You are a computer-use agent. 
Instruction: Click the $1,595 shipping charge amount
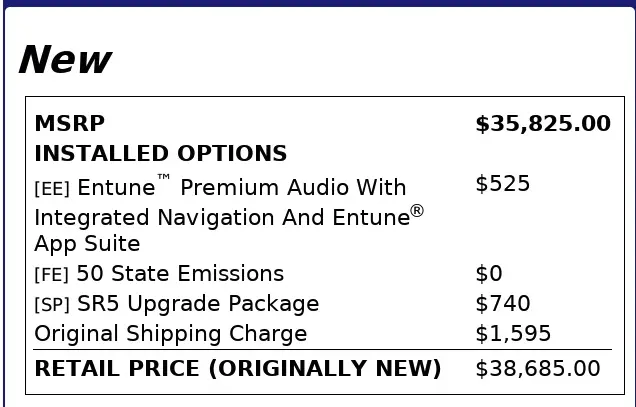point(512,334)
